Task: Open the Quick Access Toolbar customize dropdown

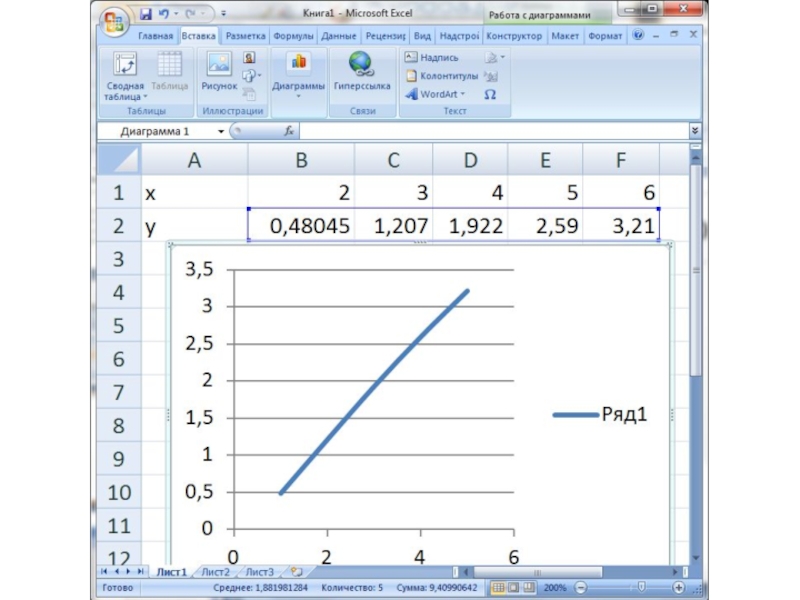Action: point(223,14)
